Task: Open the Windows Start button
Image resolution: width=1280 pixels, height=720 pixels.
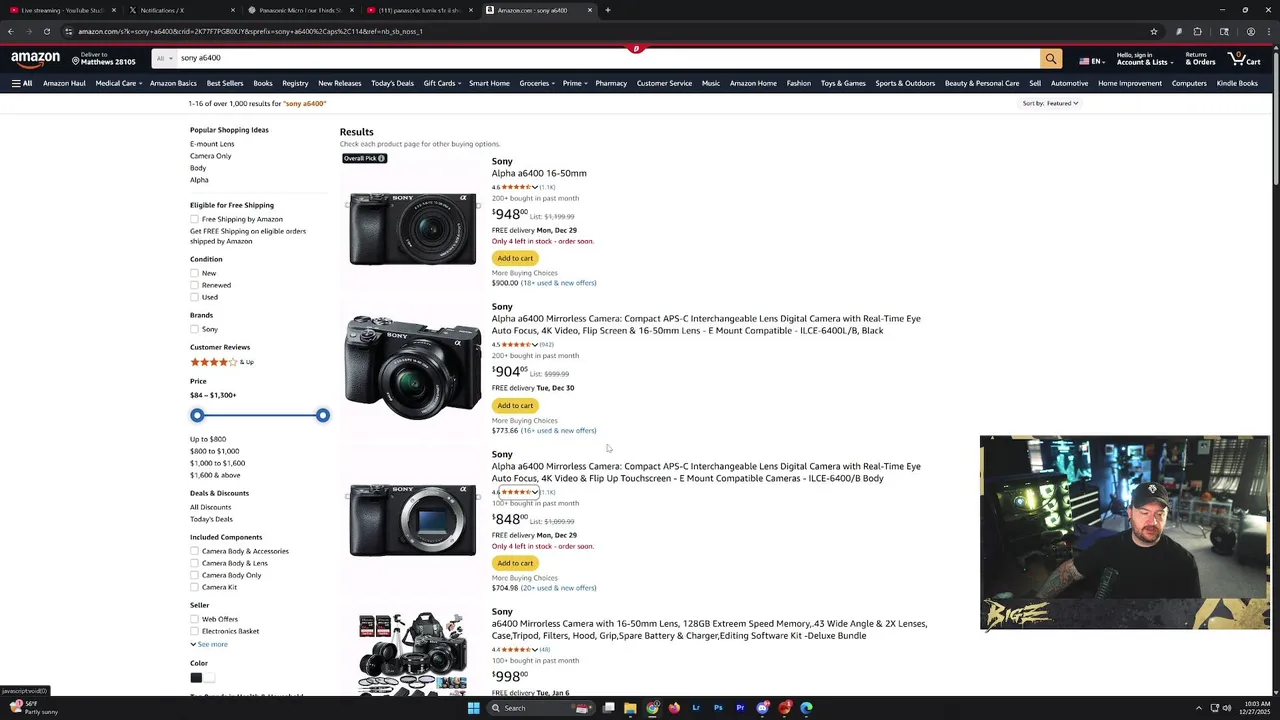Action: [x=473, y=708]
